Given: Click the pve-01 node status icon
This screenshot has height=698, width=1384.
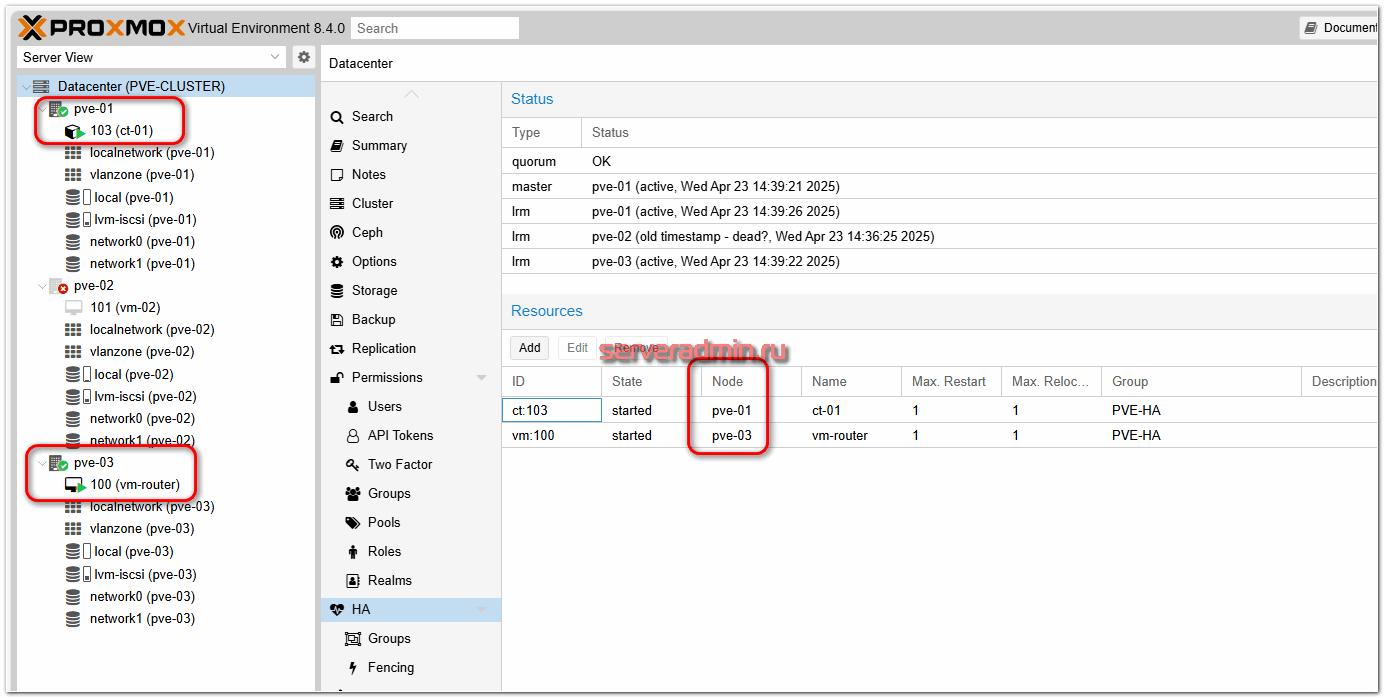Looking at the screenshot, I should point(58,109).
